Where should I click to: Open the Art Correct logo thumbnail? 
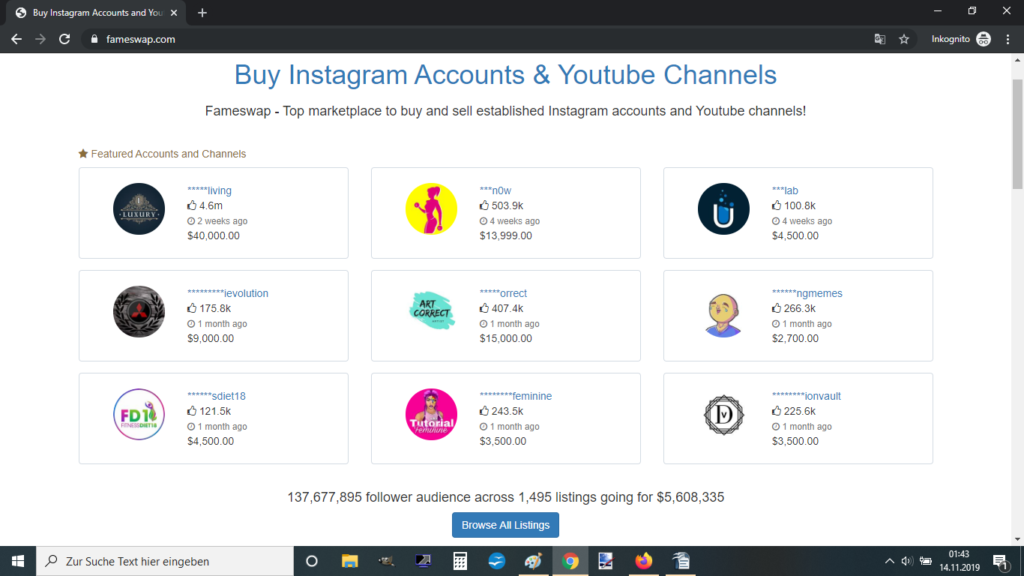point(431,312)
